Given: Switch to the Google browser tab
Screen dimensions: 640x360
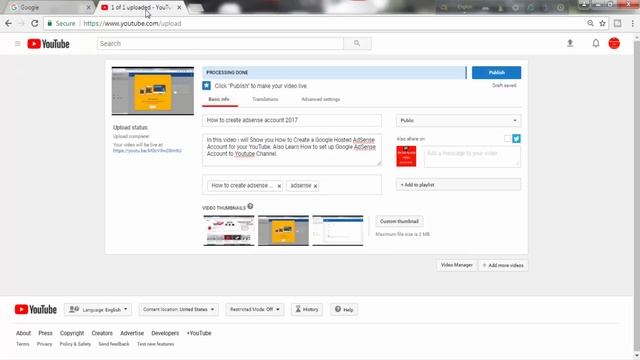Looking at the screenshot, I should [x=49, y=7].
